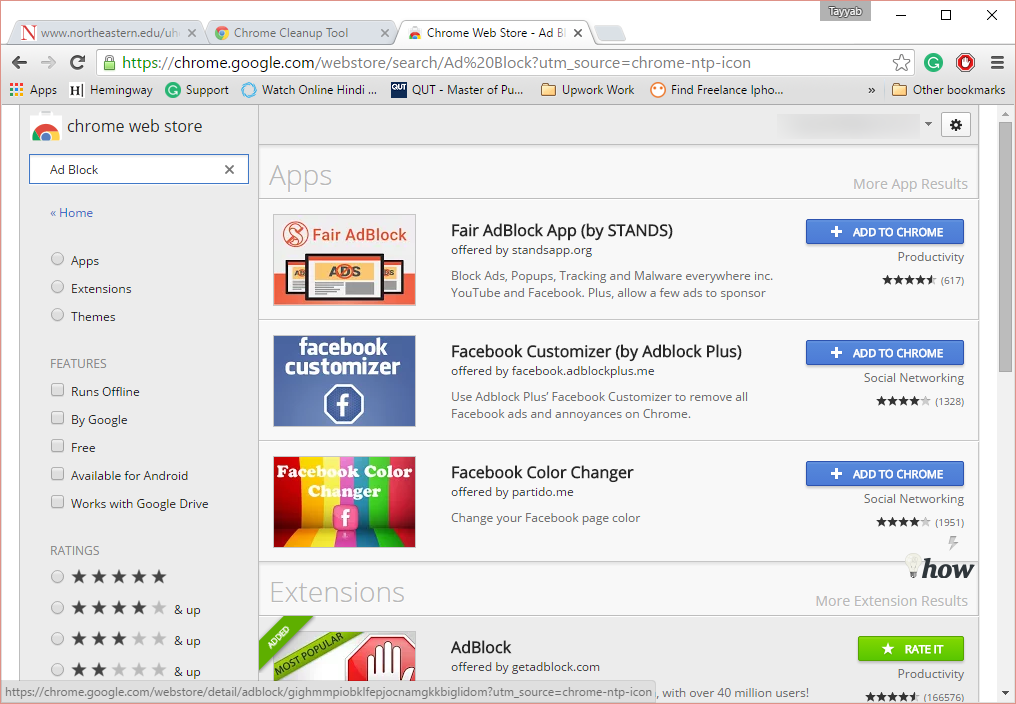Open the AdBlock extension toolbar icon
1016x704 pixels.
965,63
